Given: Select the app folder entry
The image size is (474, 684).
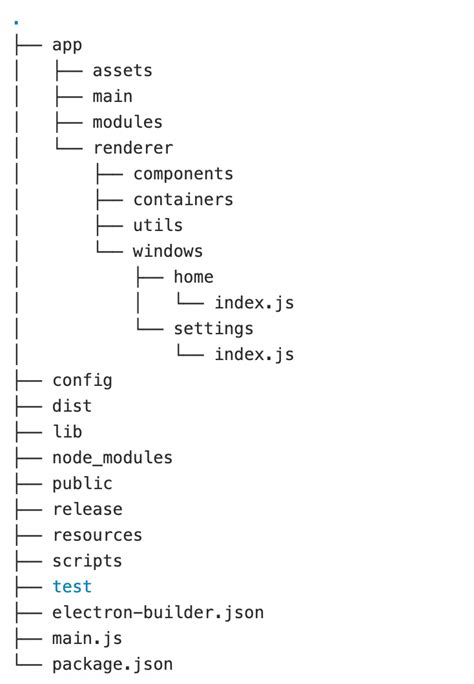Looking at the screenshot, I should click(x=67, y=46).
